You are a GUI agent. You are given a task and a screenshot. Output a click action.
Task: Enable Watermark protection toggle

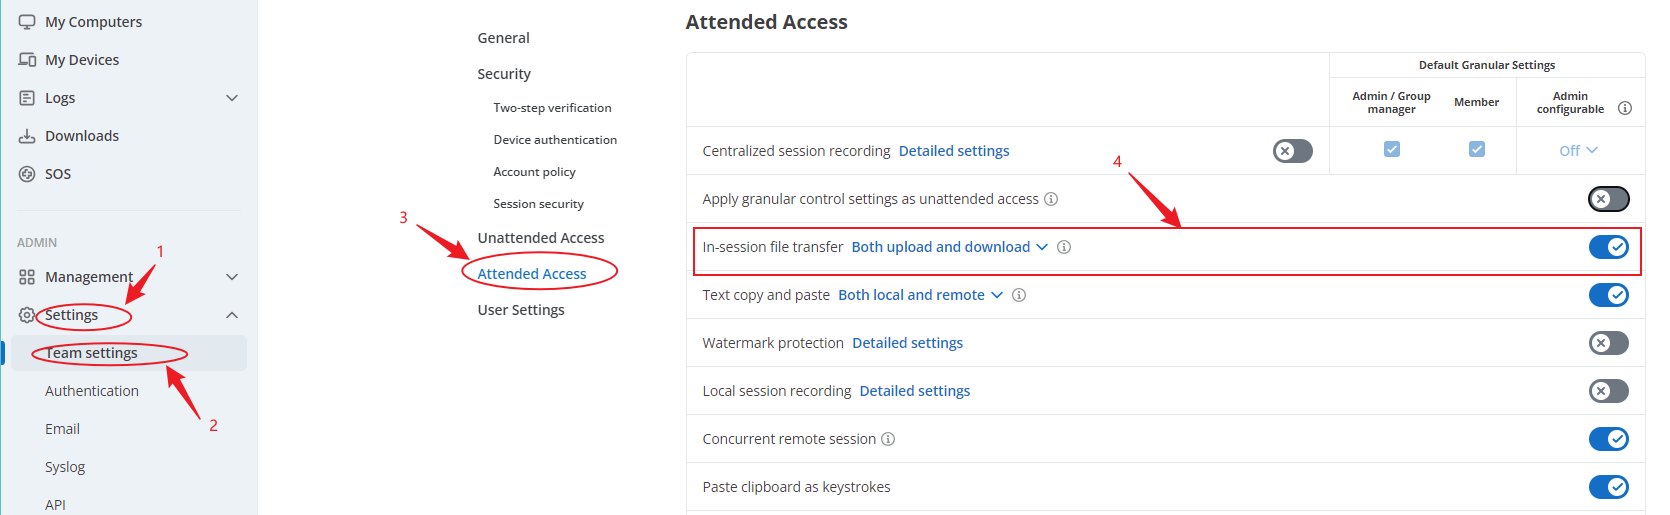1608,343
